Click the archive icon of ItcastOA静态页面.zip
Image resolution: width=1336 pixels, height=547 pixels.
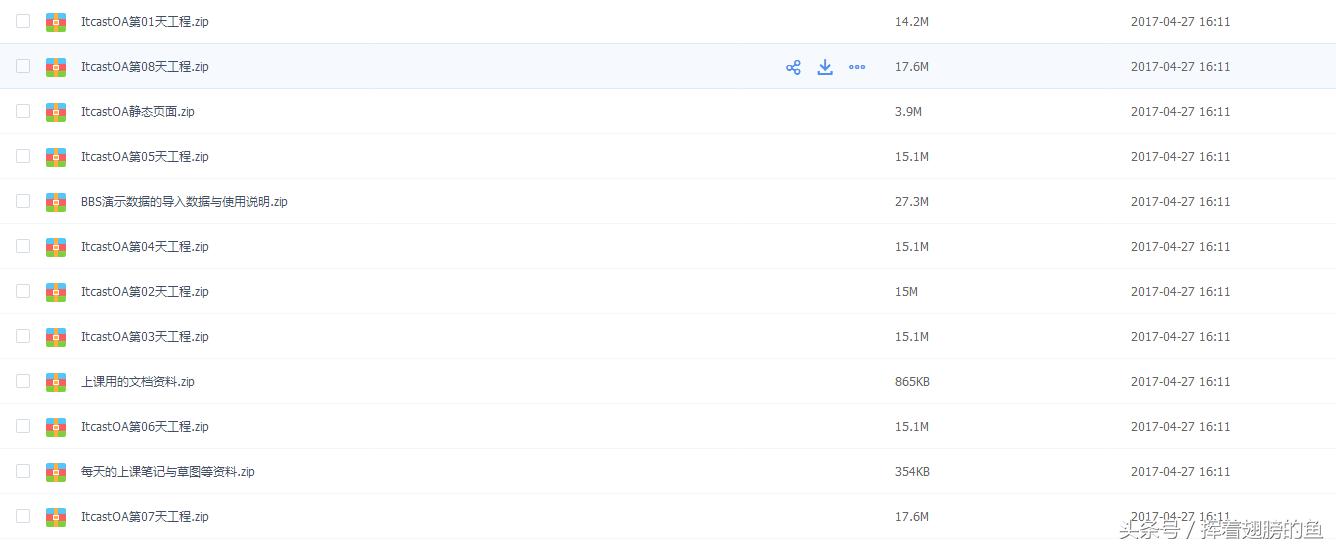coord(56,112)
